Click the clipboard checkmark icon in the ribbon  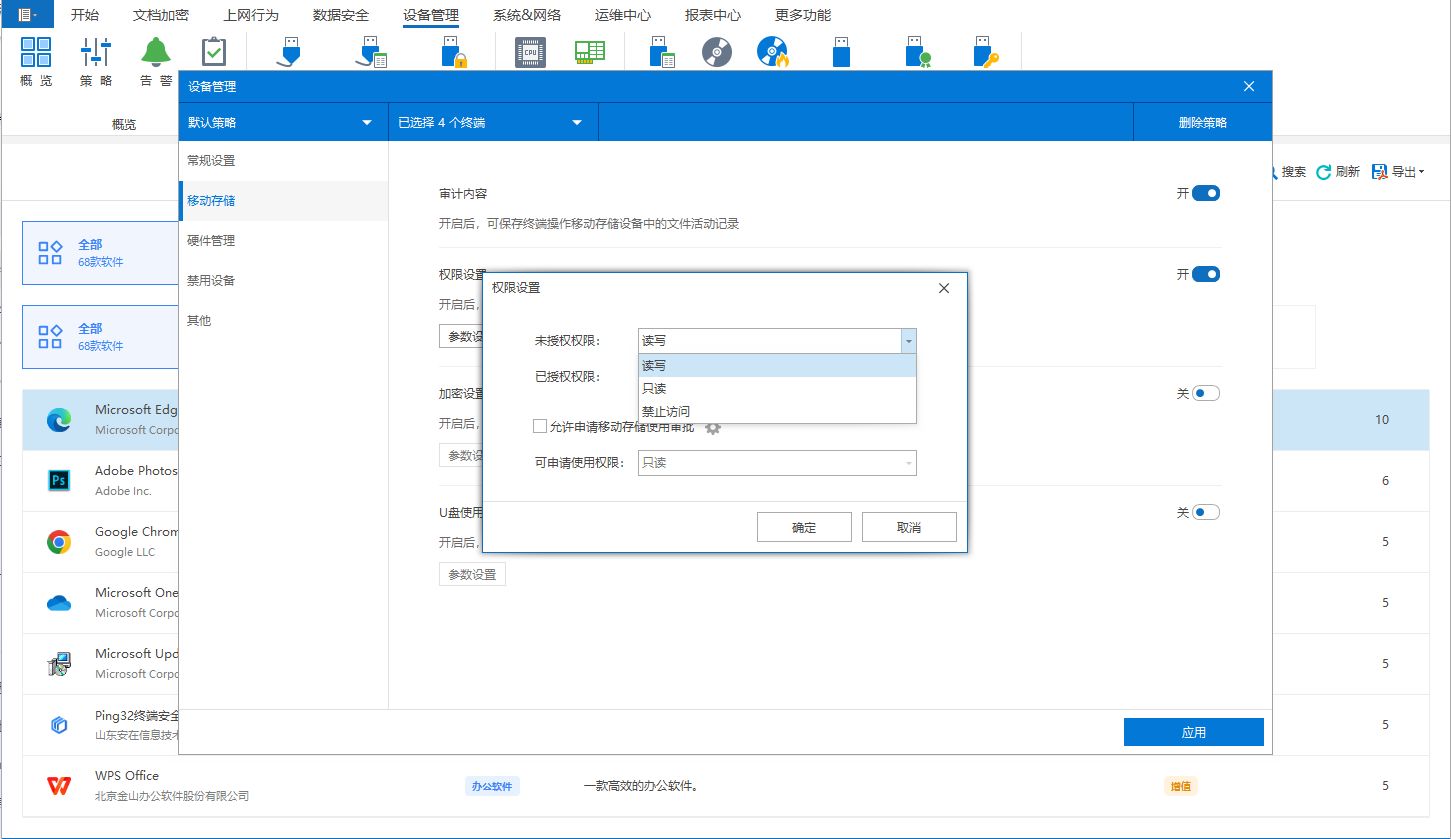point(214,52)
